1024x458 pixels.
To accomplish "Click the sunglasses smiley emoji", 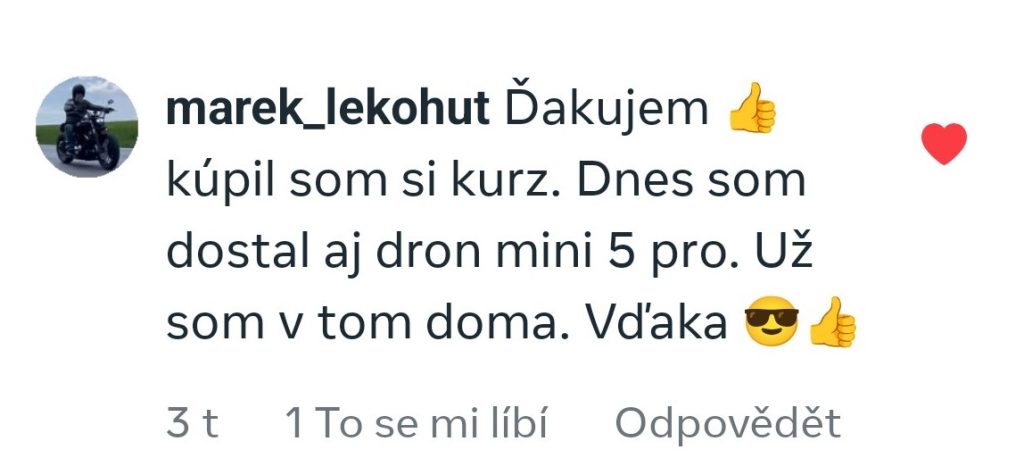I will click(x=772, y=321).
